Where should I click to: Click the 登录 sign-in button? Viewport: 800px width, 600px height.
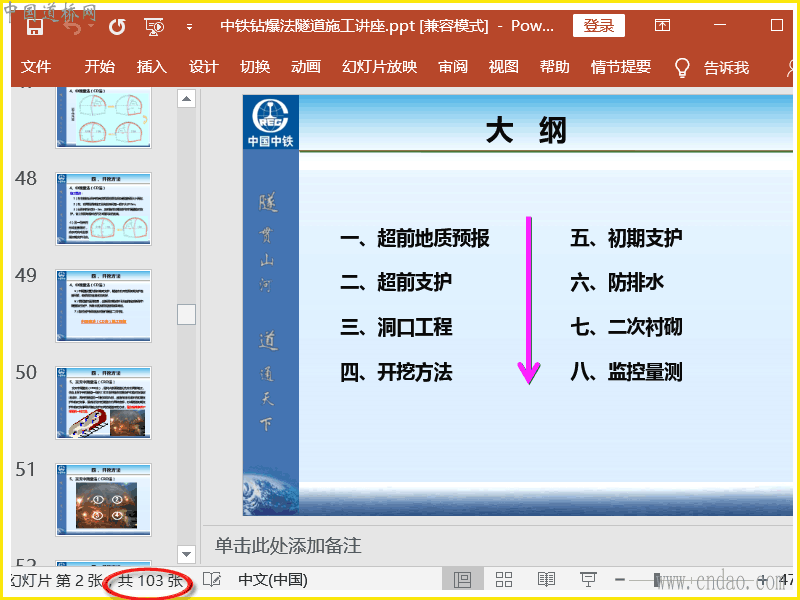tap(598, 26)
